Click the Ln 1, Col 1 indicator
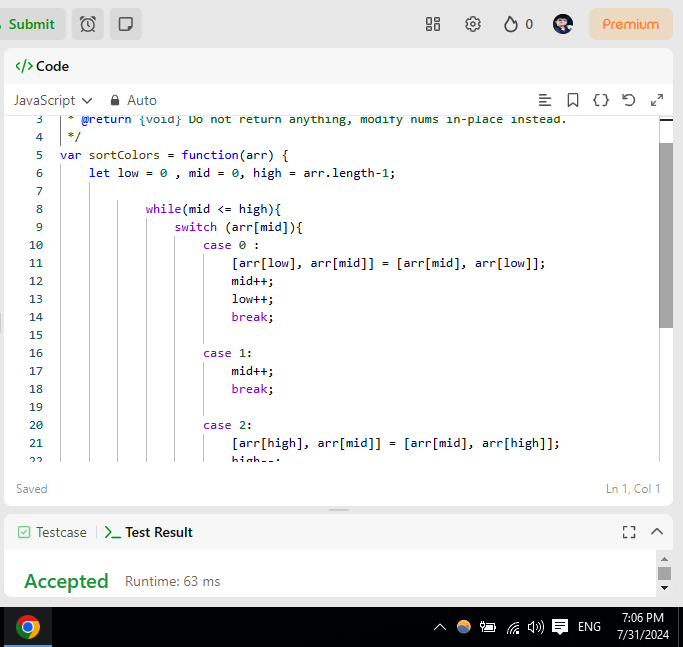 pos(633,489)
